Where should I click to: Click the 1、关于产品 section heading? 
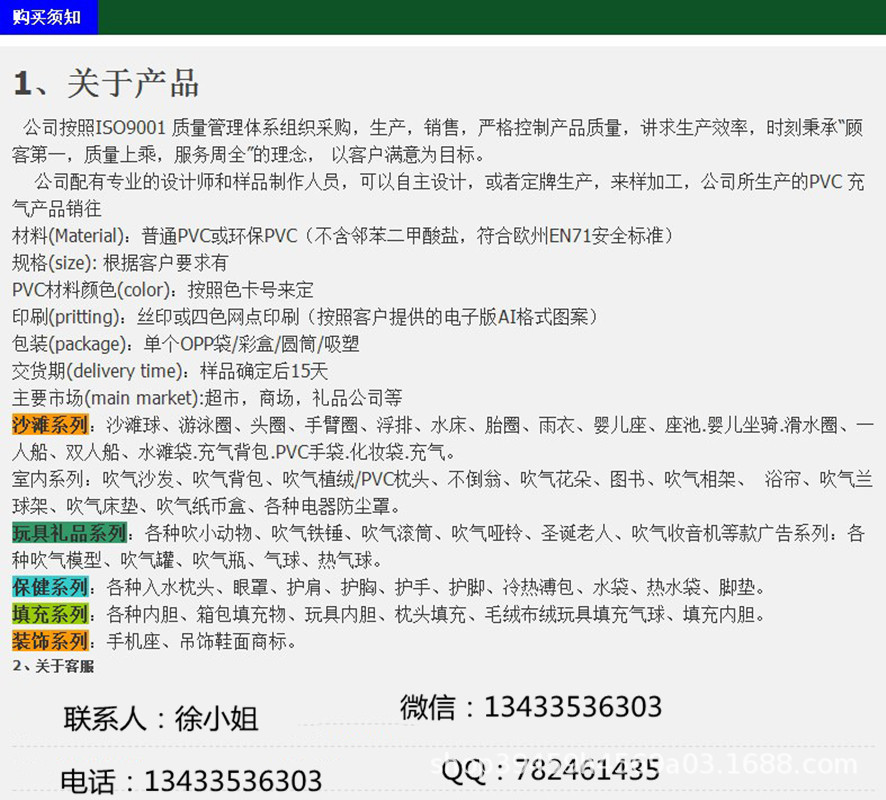pyautogui.click(x=106, y=83)
